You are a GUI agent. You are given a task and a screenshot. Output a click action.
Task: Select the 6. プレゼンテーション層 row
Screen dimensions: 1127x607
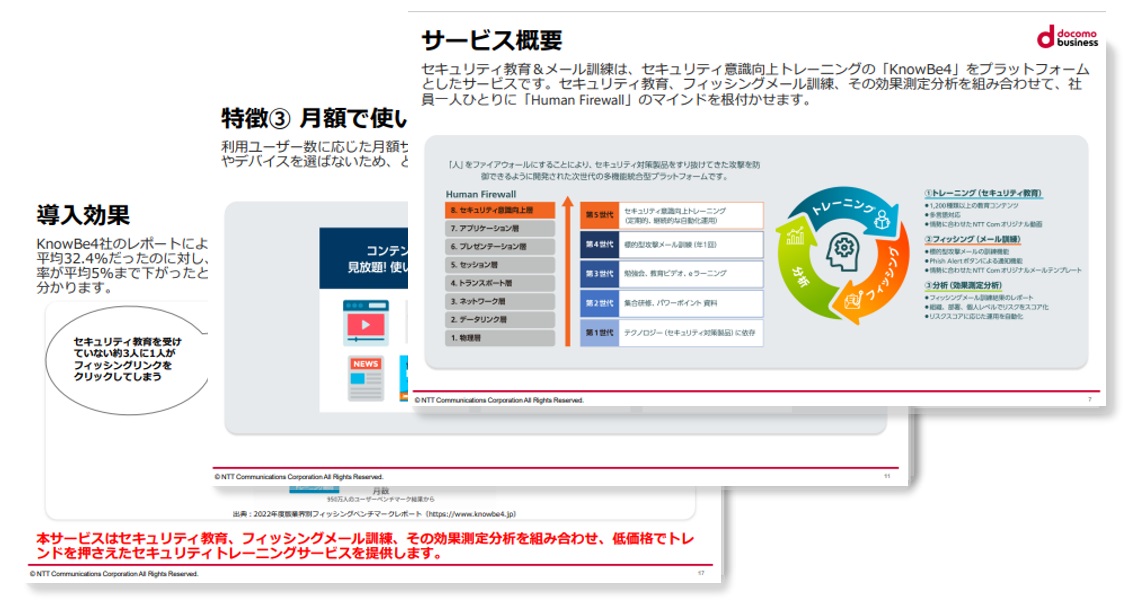500,246
